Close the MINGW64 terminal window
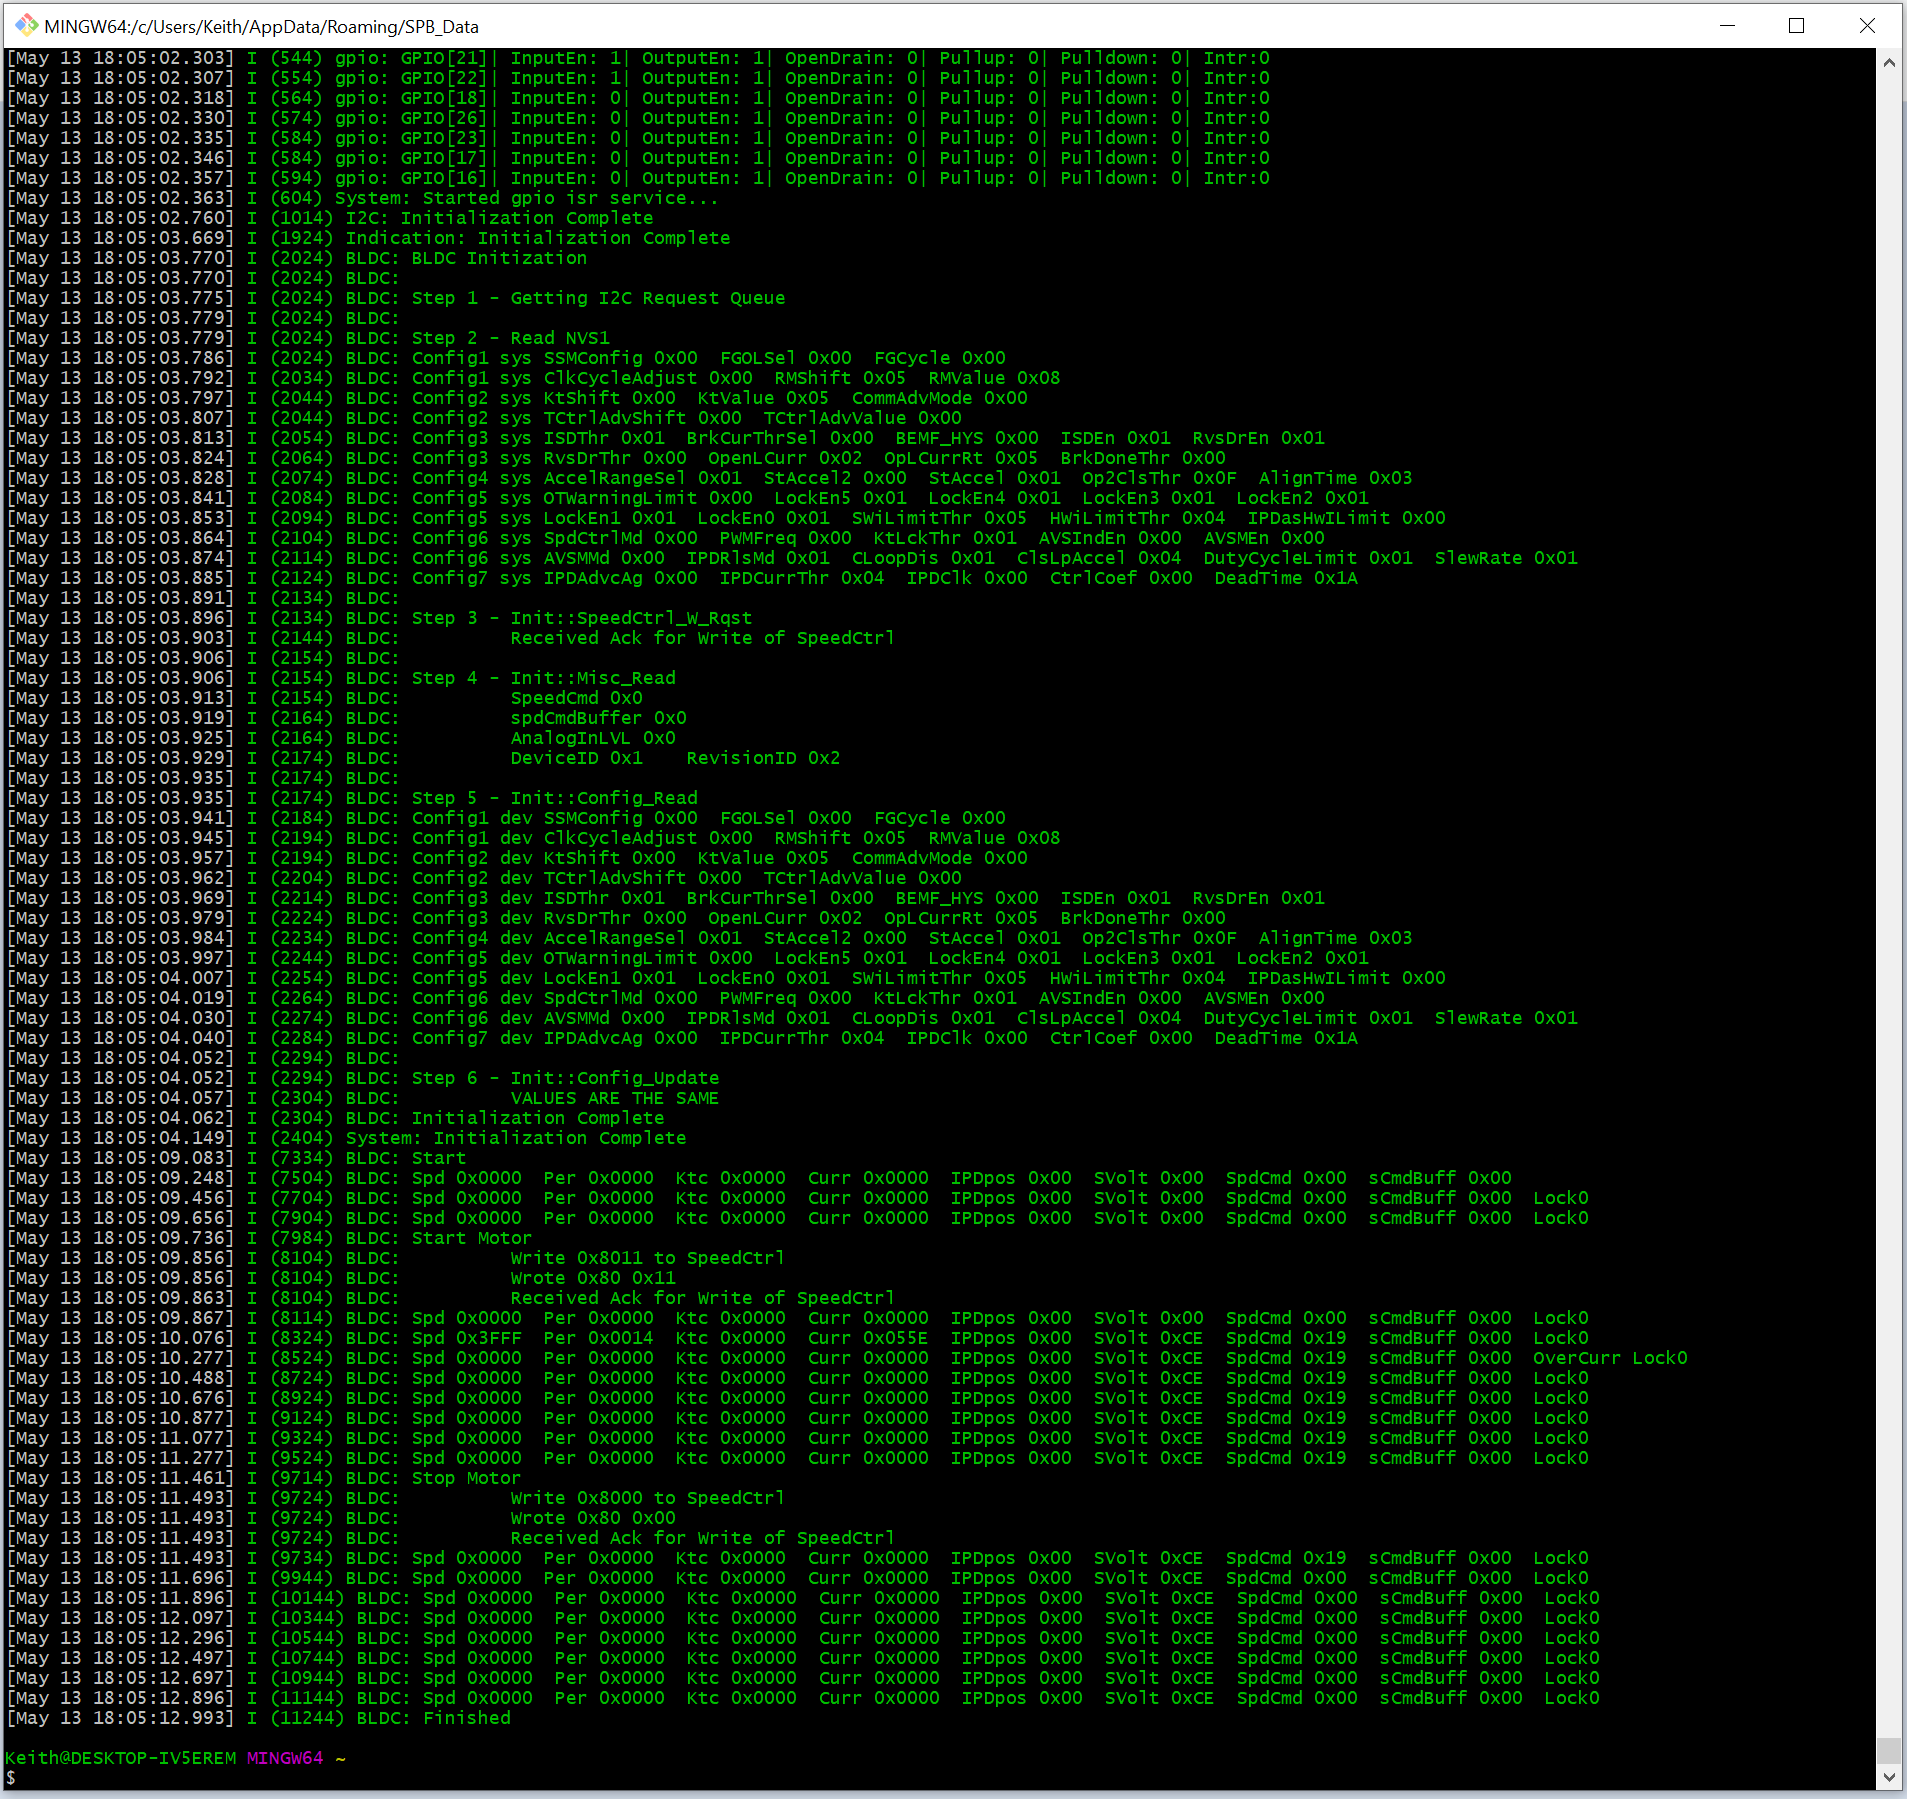 1867,25
